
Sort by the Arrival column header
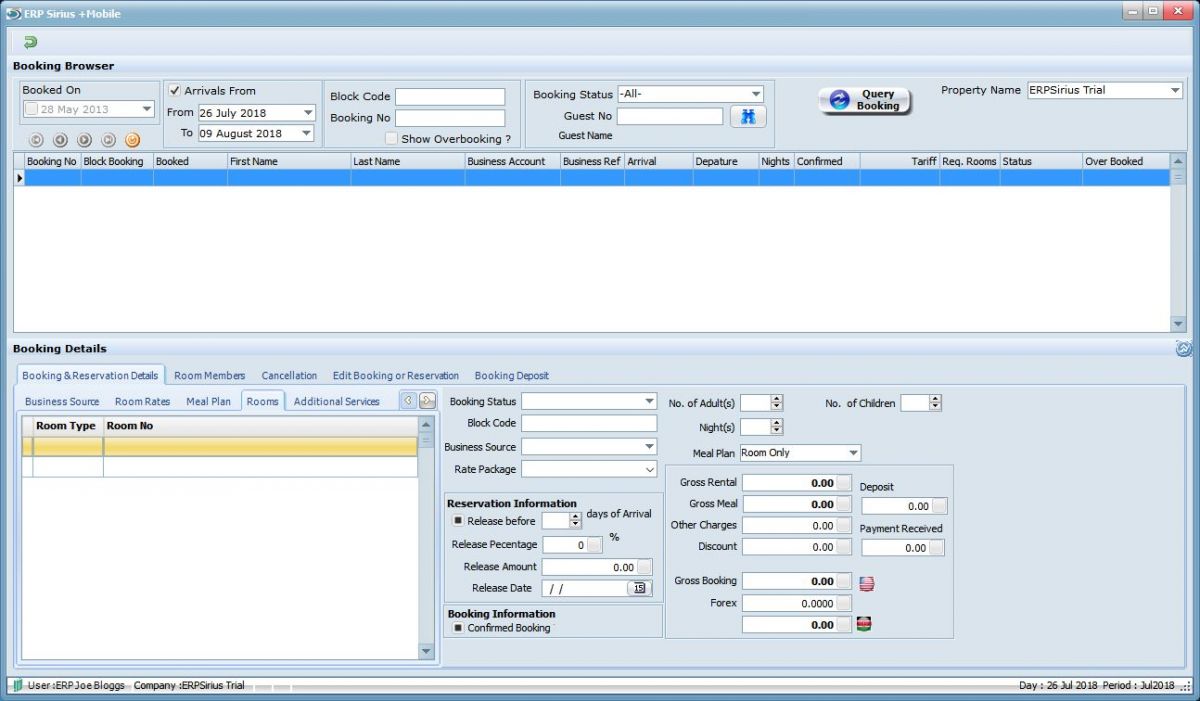(x=659, y=161)
